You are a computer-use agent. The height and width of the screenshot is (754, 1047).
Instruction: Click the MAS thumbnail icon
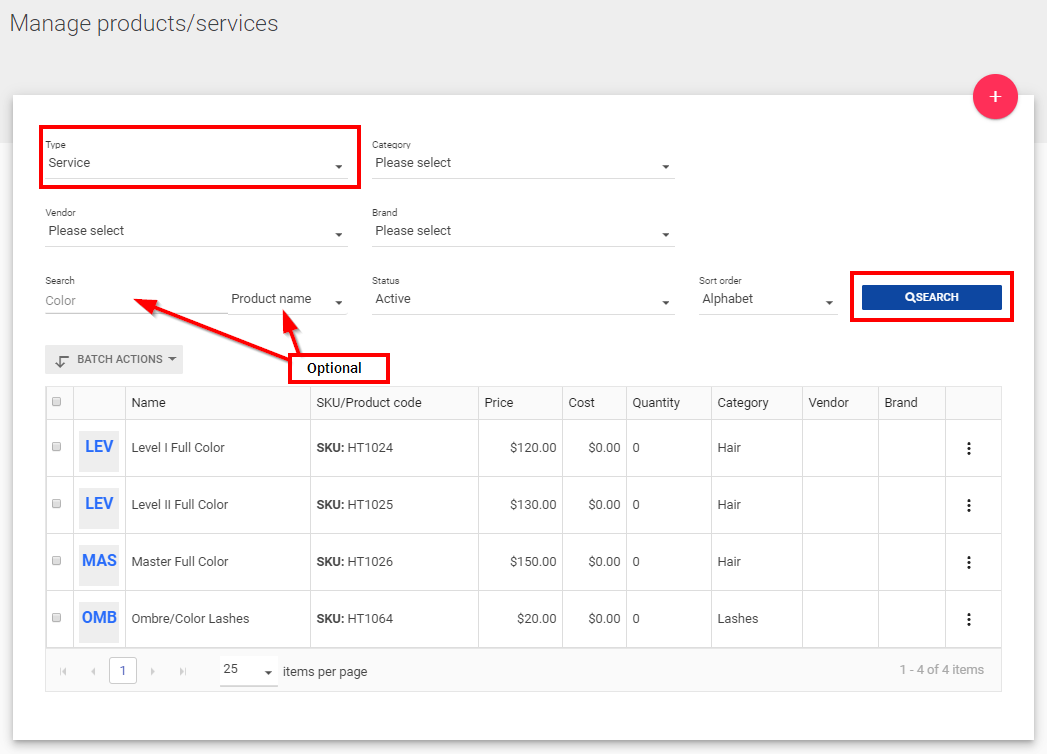click(x=99, y=562)
